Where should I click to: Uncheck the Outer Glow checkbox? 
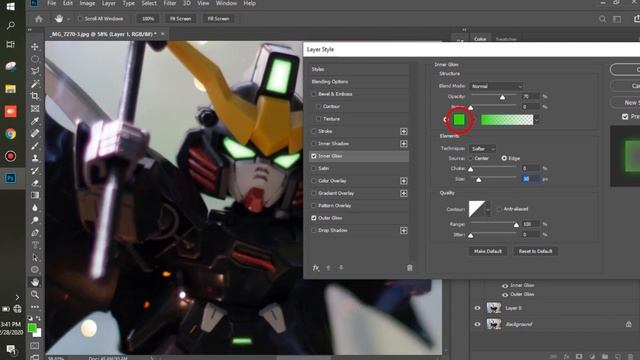pos(314,218)
